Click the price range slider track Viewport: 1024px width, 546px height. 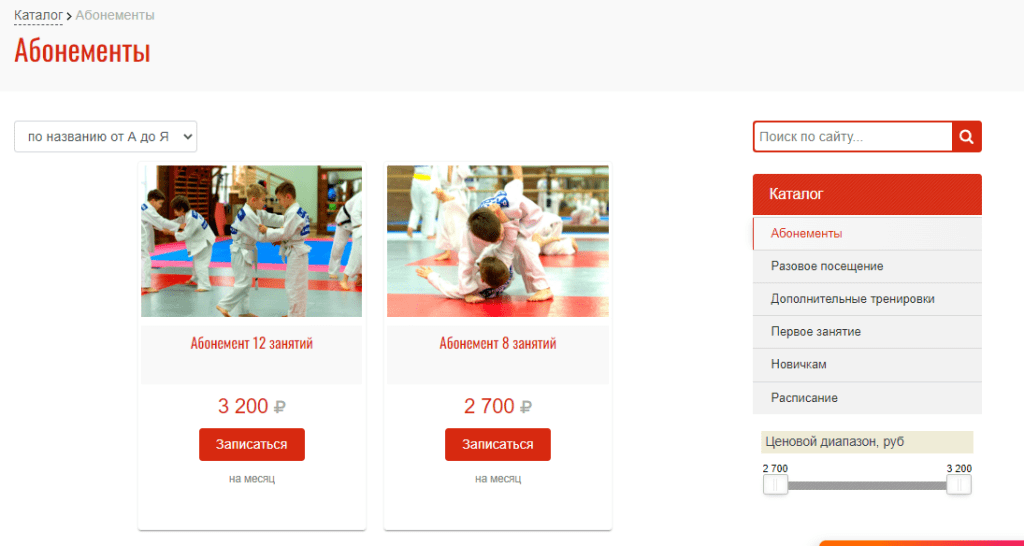tap(867, 486)
